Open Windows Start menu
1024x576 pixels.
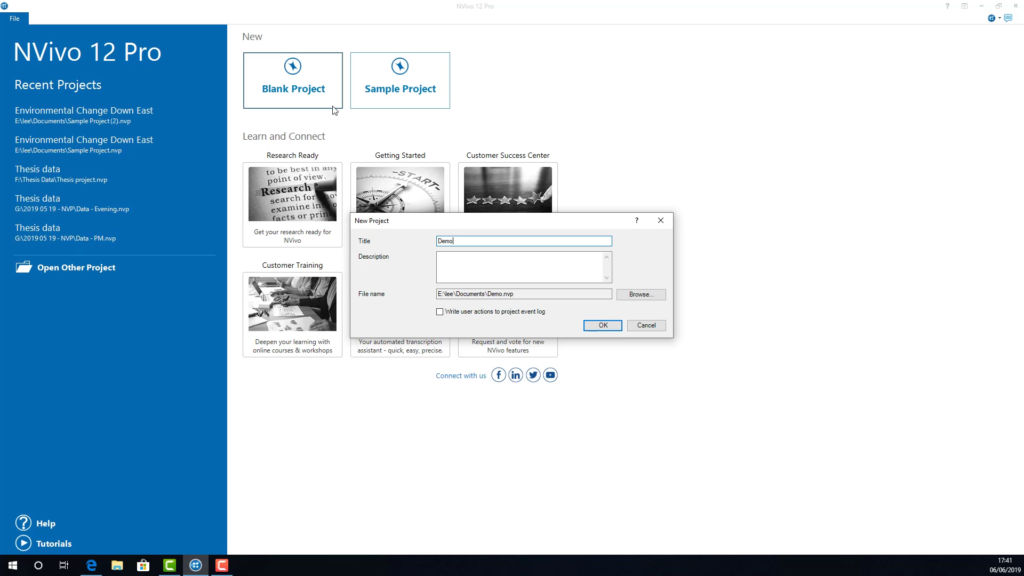coord(12,566)
